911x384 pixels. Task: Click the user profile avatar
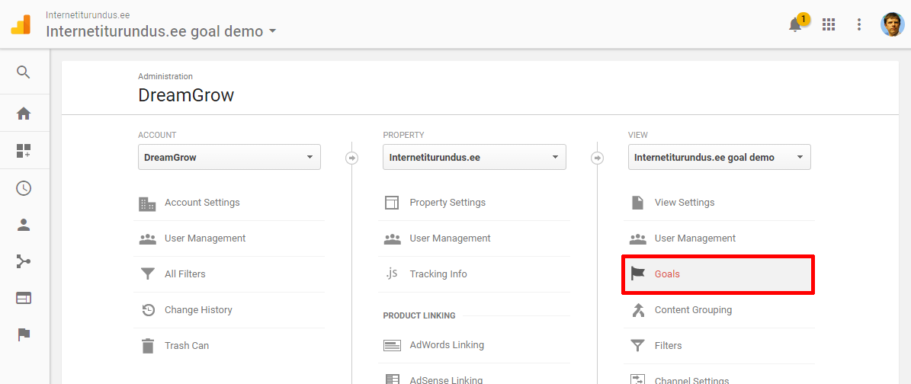[892, 24]
